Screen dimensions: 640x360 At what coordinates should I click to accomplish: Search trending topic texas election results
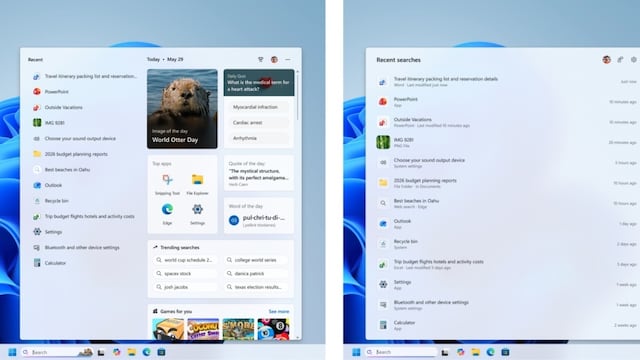pyautogui.click(x=256, y=287)
